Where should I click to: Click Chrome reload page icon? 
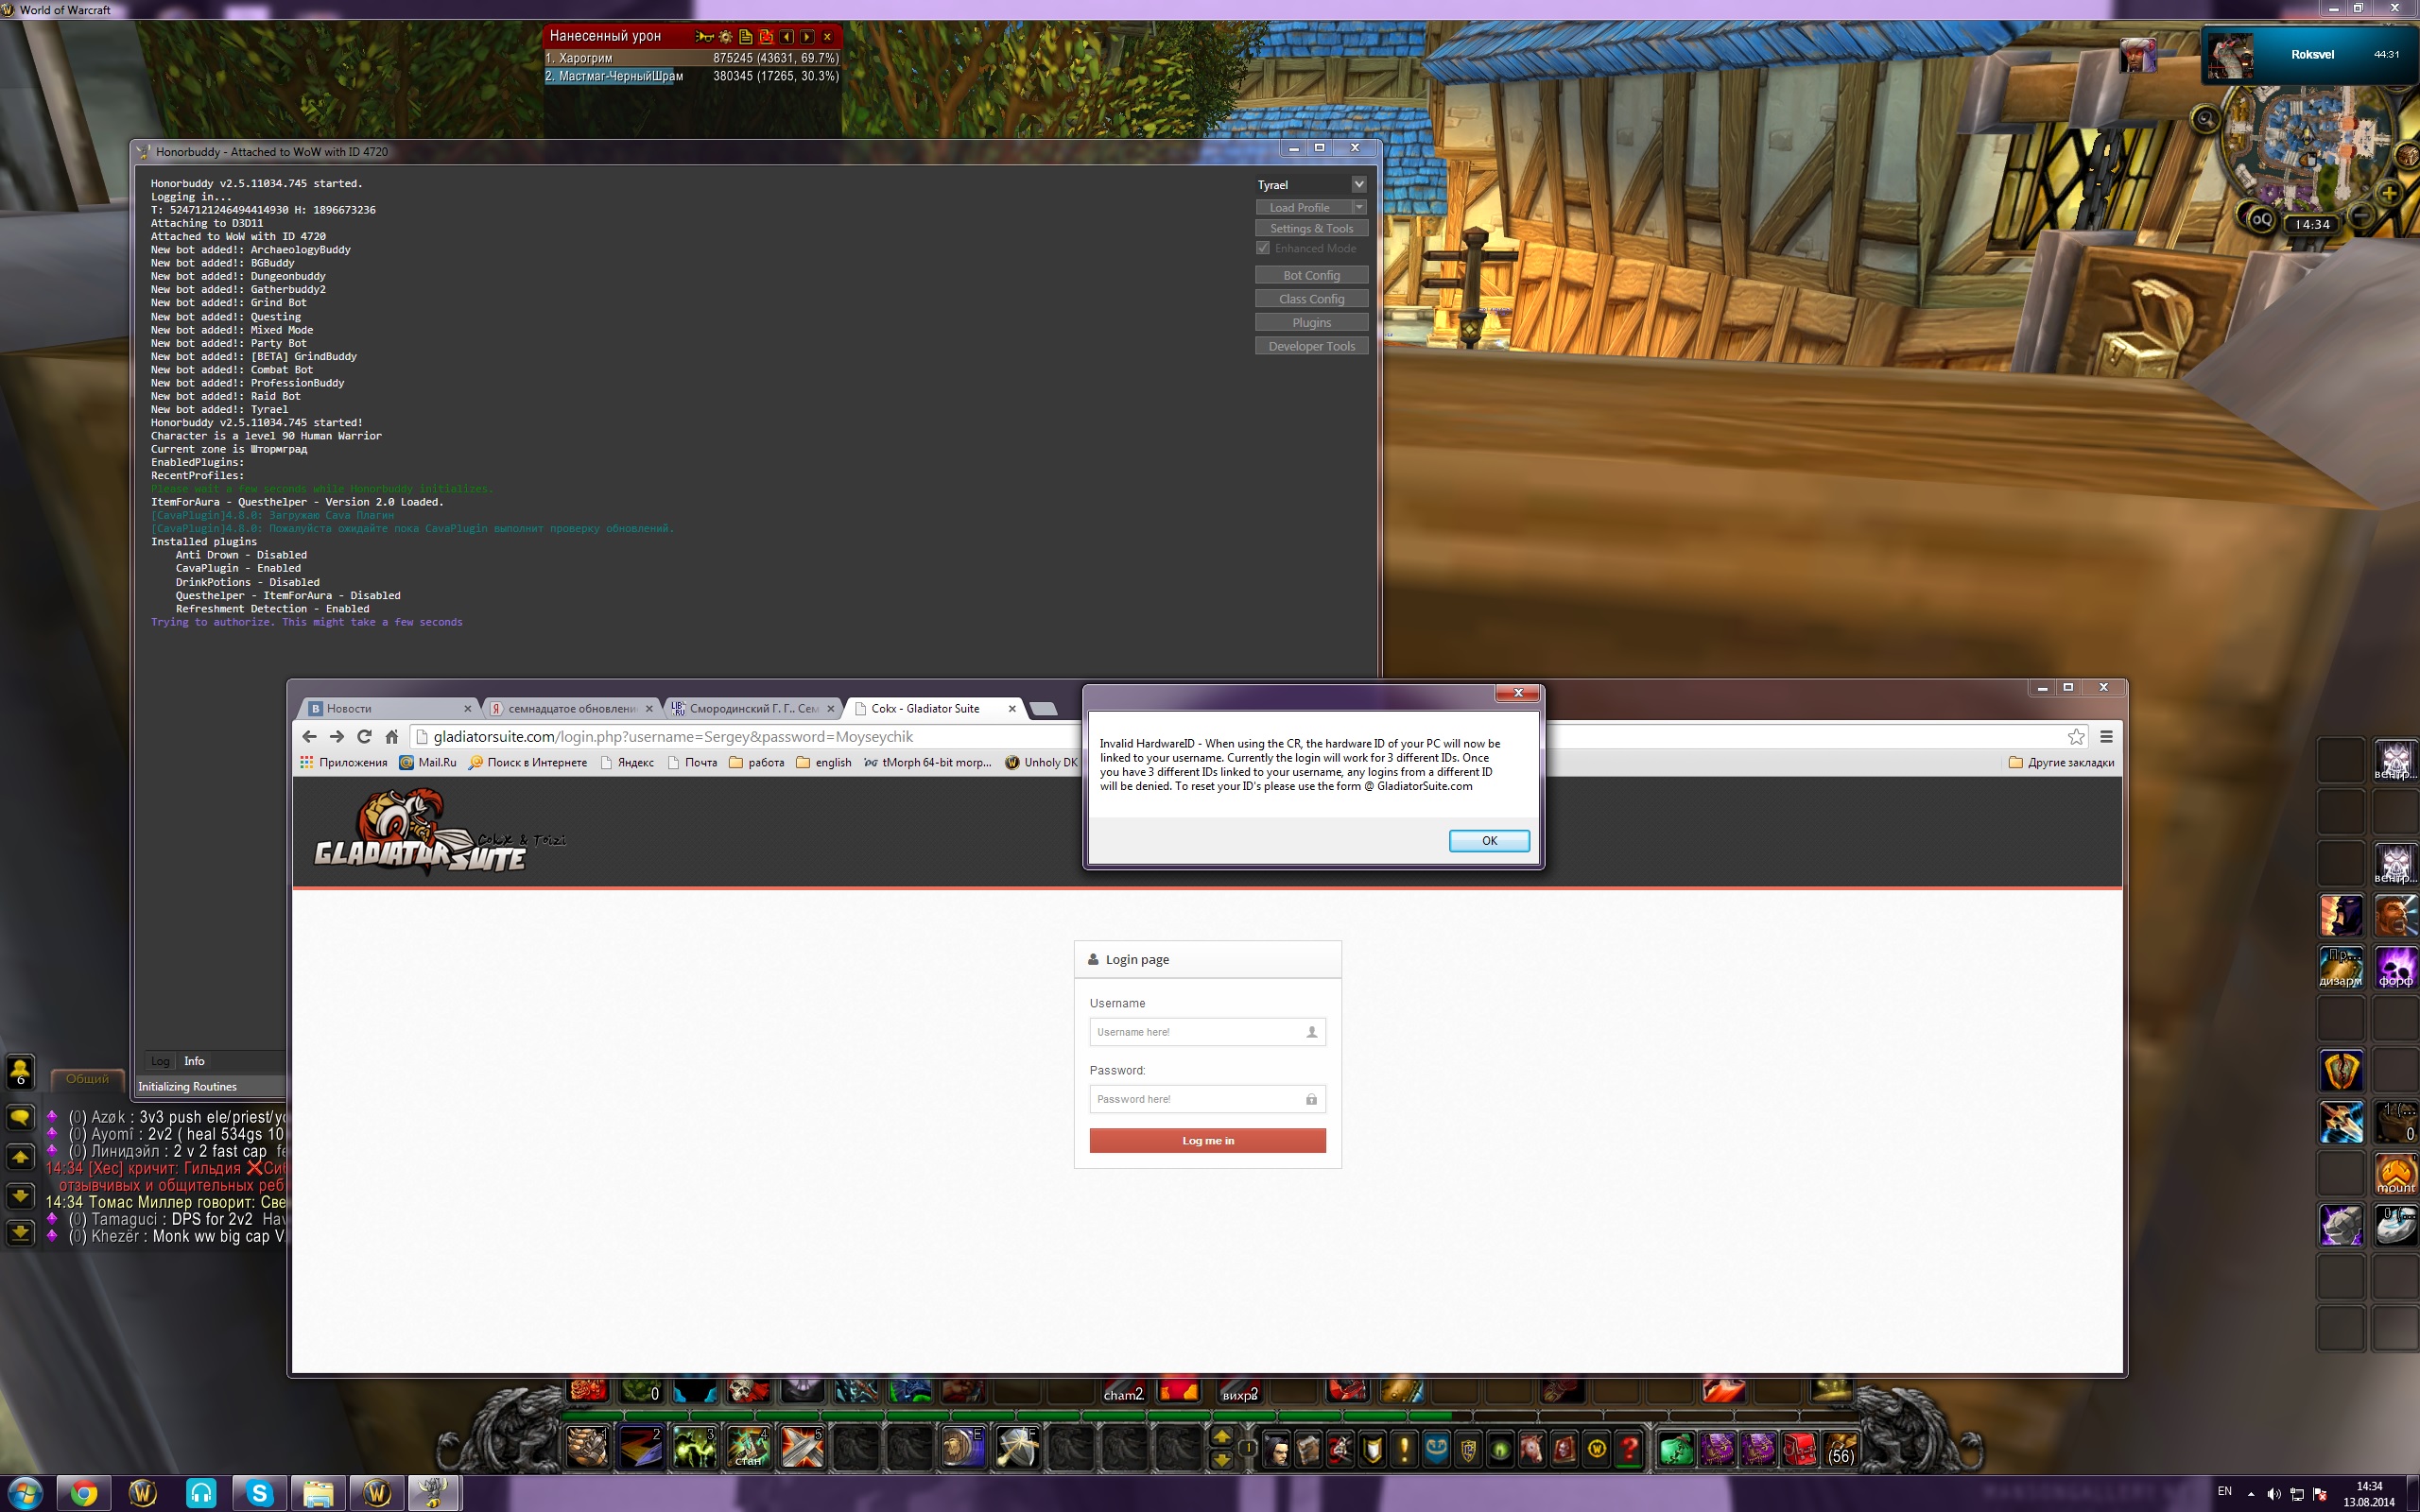click(364, 737)
